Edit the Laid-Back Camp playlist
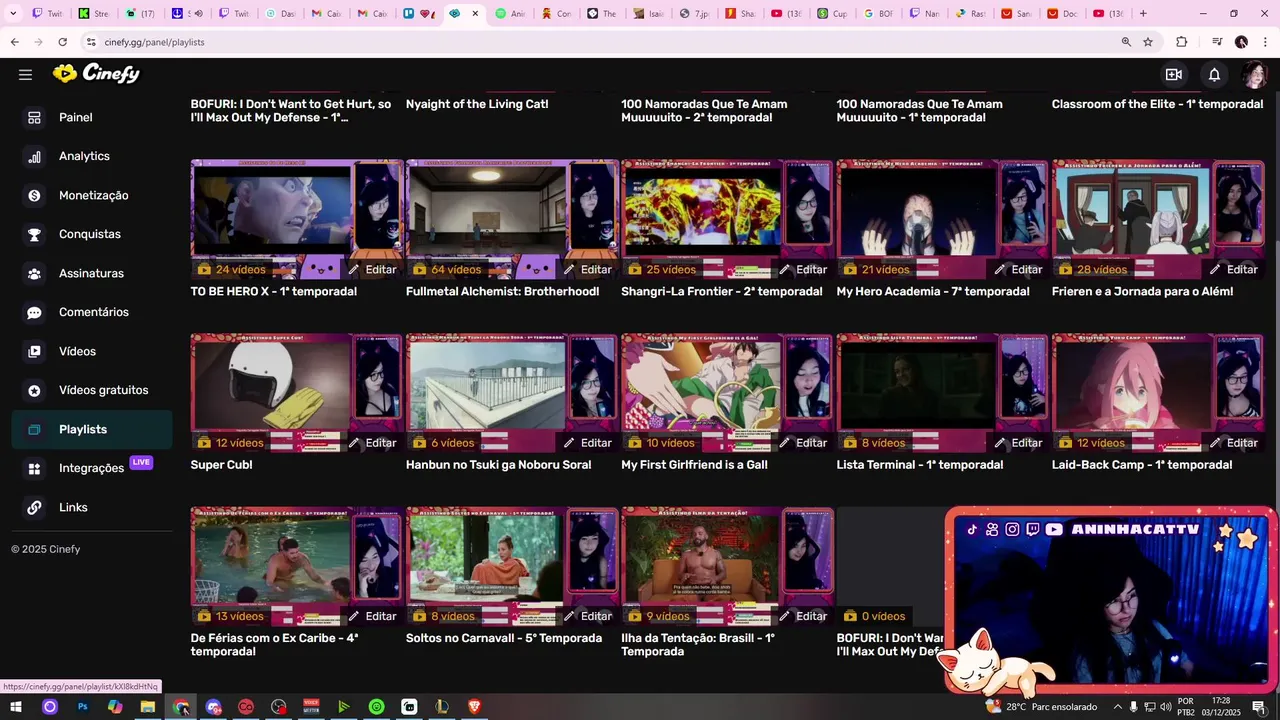Viewport: 1280px width, 720px height. click(x=1233, y=443)
